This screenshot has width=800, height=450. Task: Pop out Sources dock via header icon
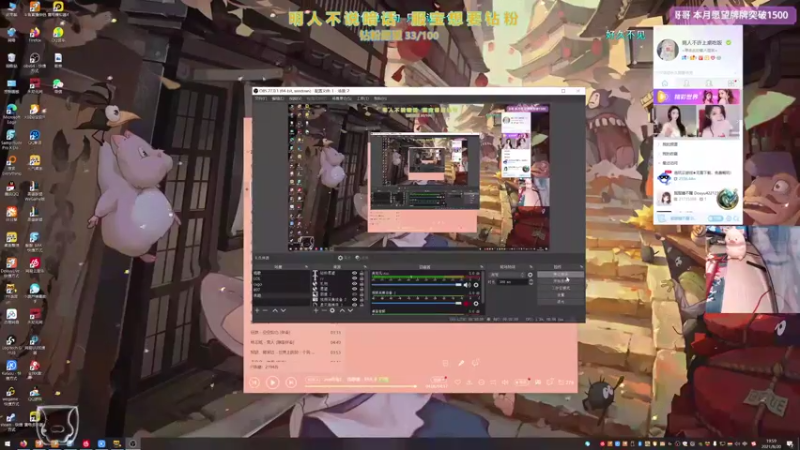(x=365, y=267)
